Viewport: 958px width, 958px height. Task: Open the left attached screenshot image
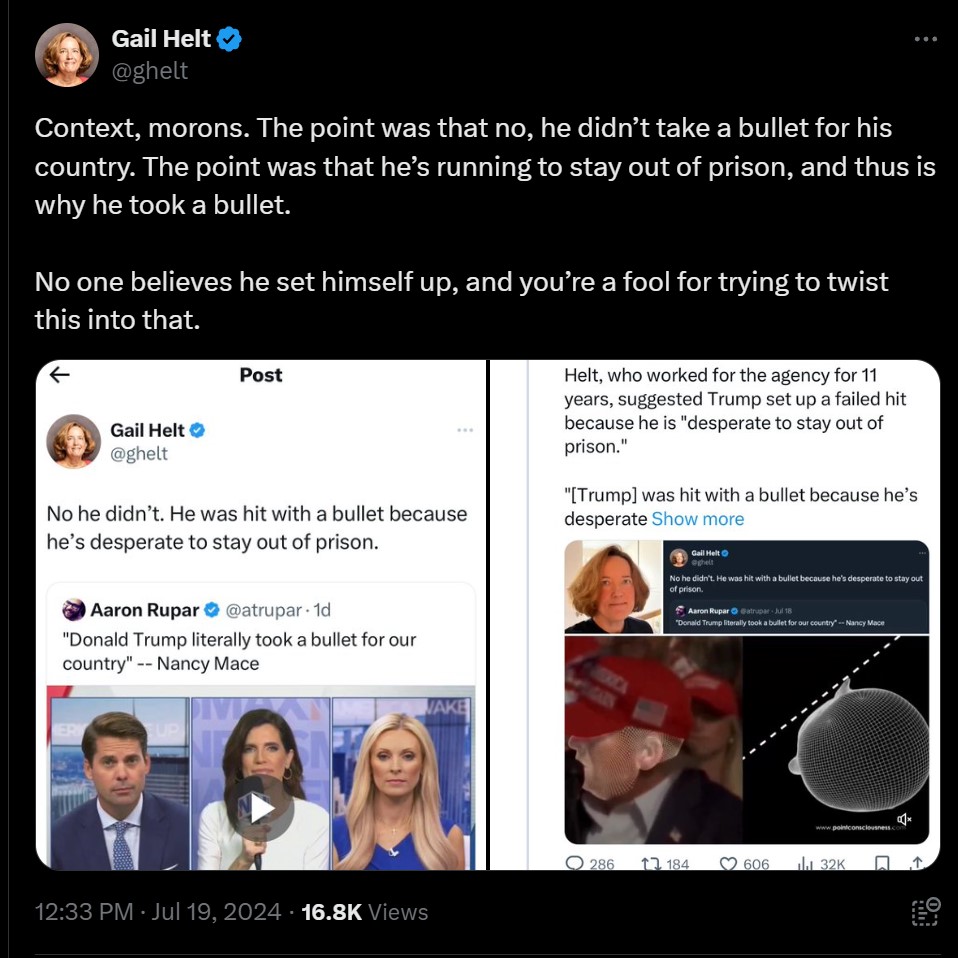[261, 615]
